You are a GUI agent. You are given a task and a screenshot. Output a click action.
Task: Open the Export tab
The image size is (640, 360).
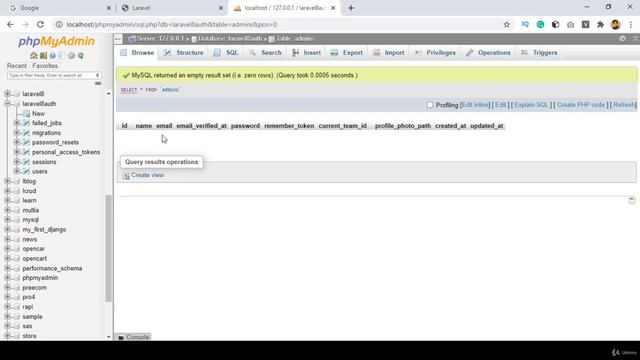(347, 53)
